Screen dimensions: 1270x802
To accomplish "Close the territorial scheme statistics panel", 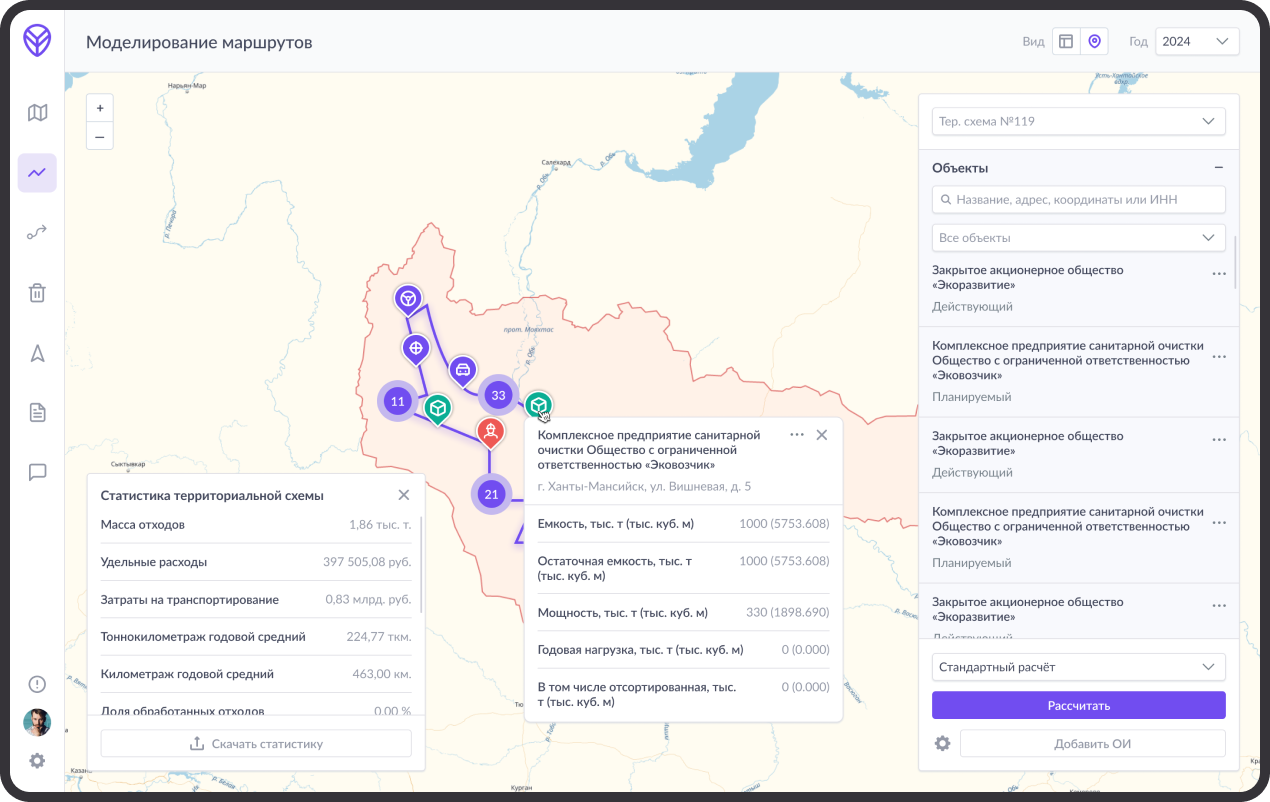I will pos(404,495).
